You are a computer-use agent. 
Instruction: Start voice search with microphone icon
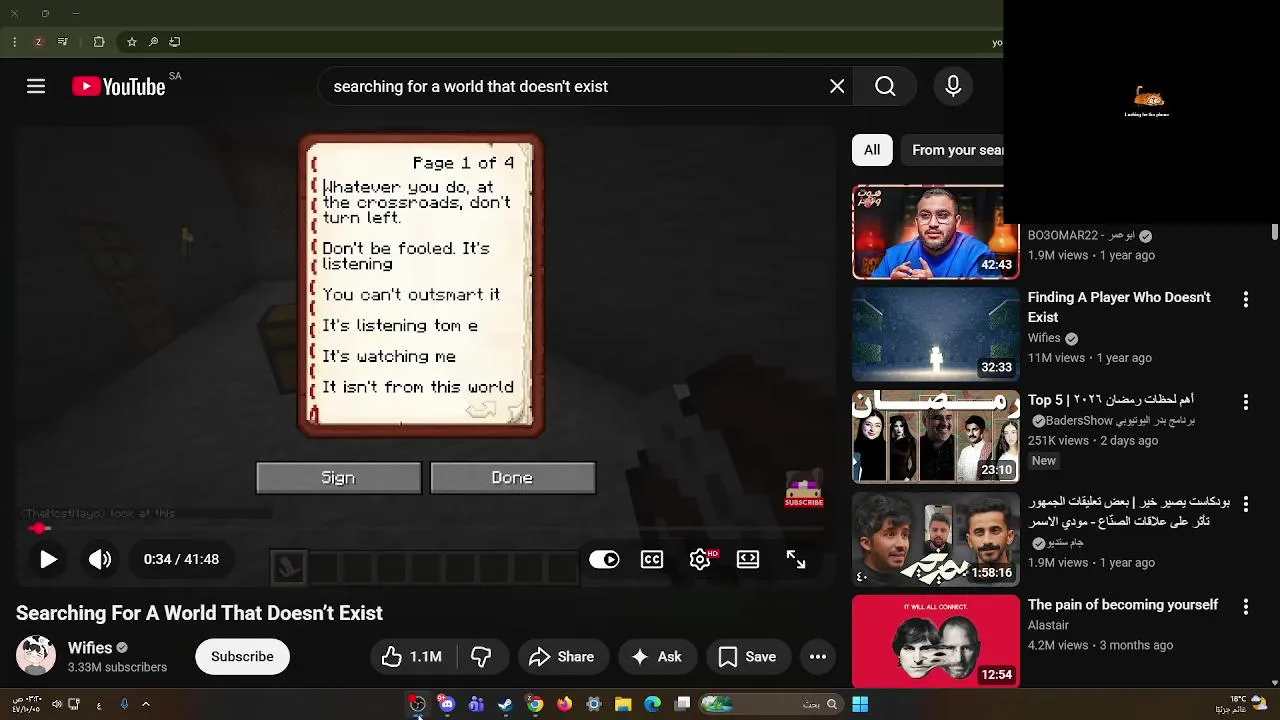point(953,87)
